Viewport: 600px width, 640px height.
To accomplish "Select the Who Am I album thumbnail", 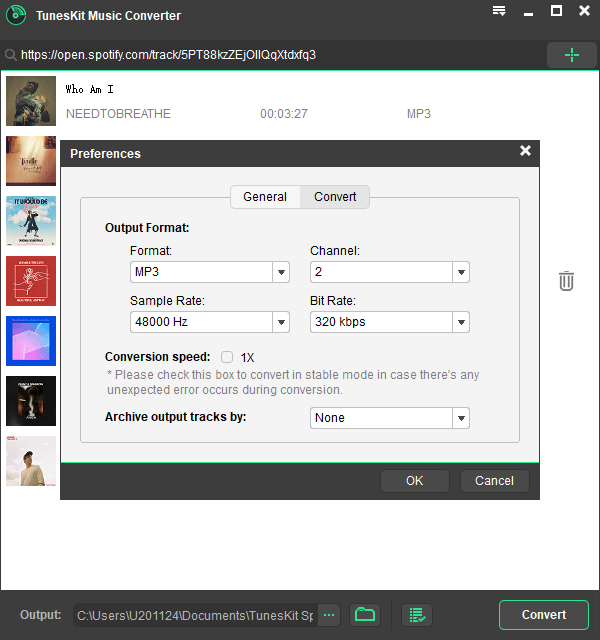I will [x=31, y=101].
